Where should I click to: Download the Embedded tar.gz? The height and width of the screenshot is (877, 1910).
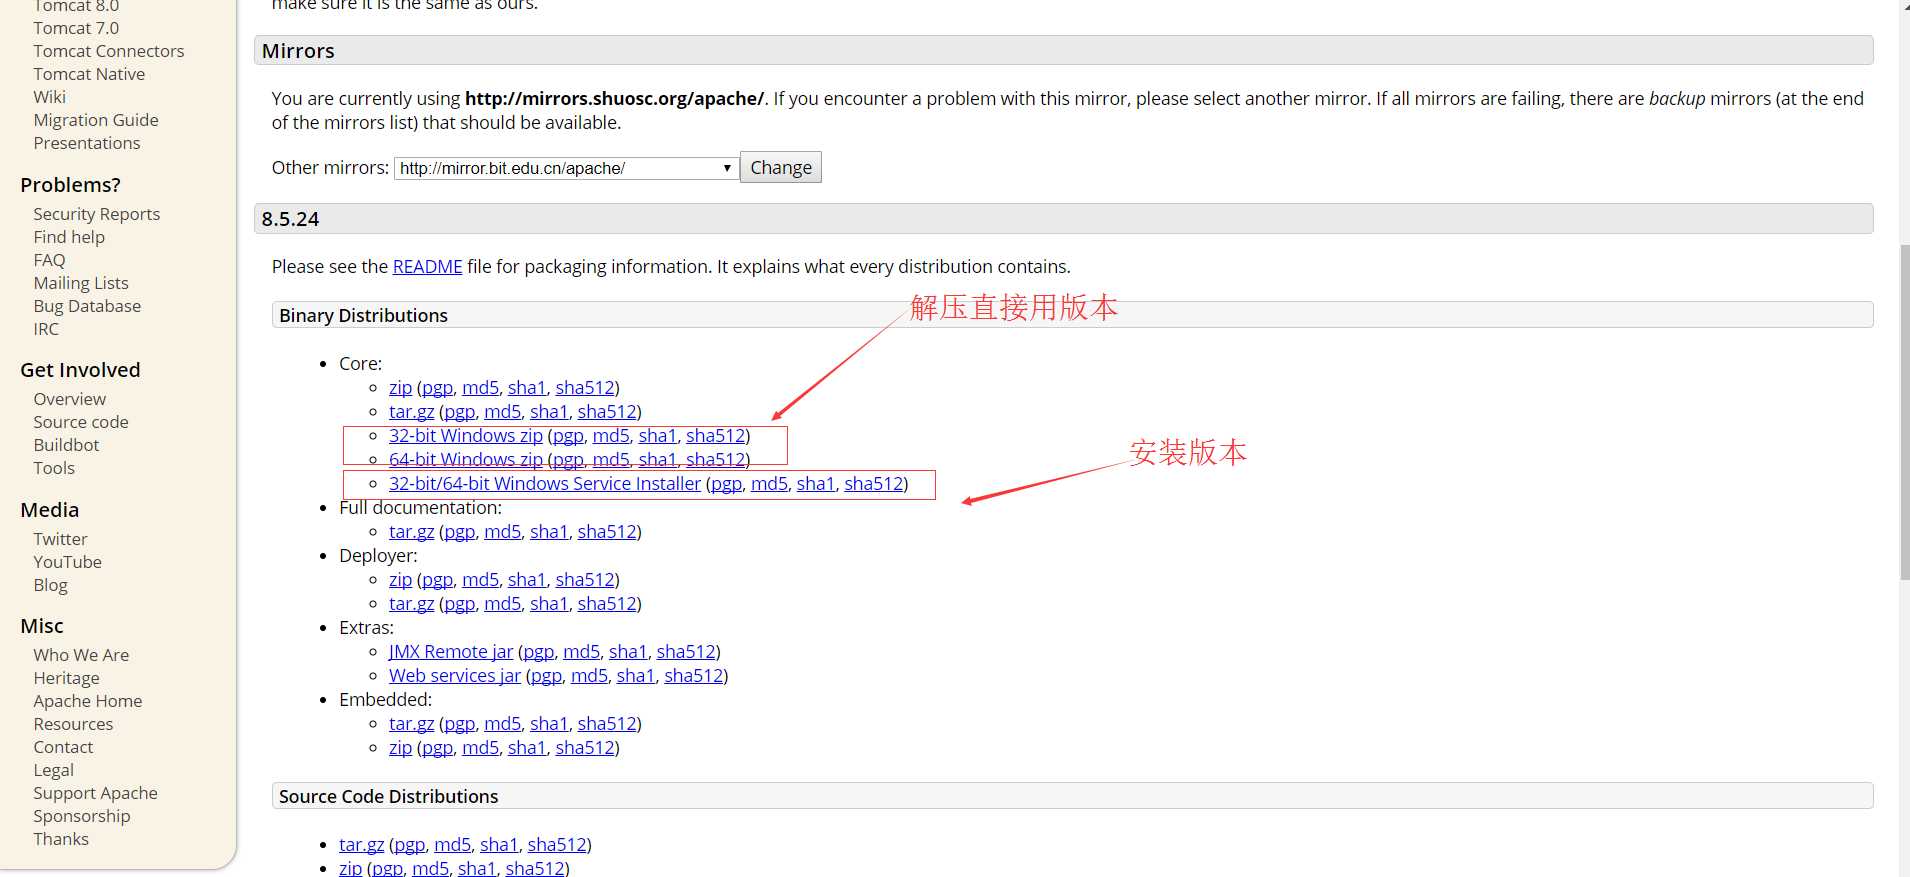pos(411,723)
